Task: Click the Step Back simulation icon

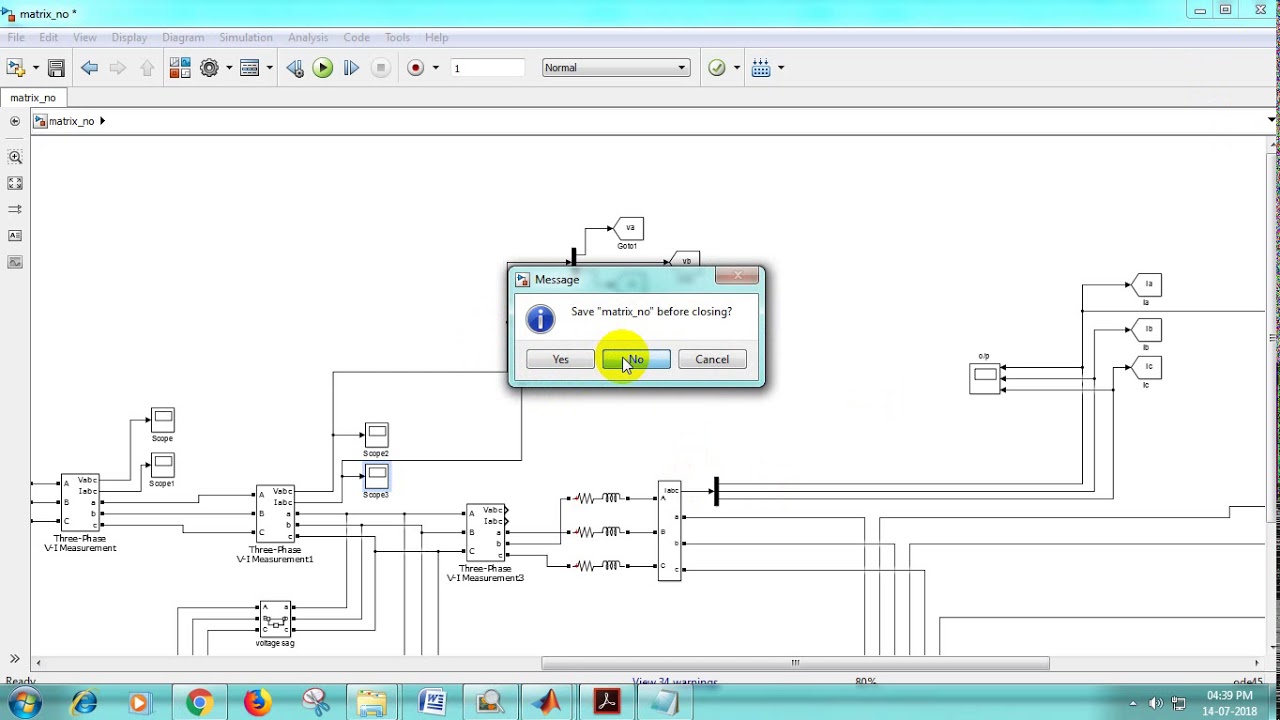Action: (294, 68)
